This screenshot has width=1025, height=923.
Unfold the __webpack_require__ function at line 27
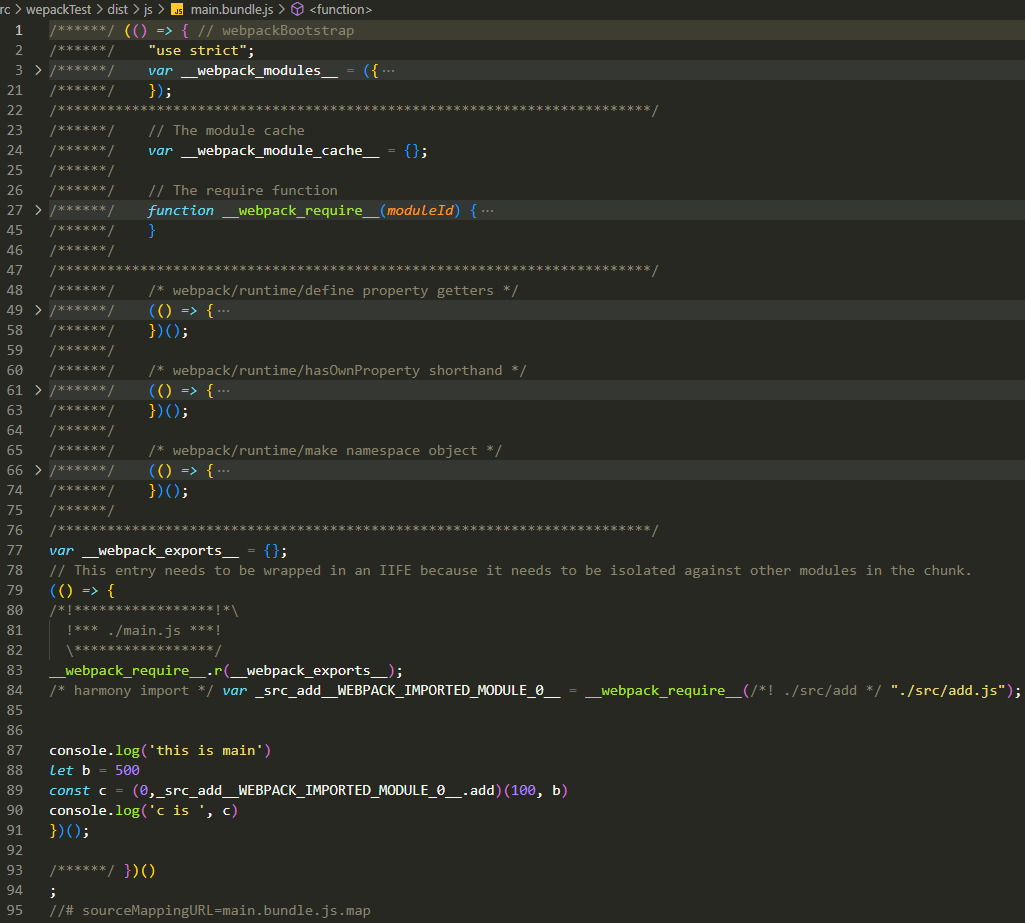[x=38, y=210]
